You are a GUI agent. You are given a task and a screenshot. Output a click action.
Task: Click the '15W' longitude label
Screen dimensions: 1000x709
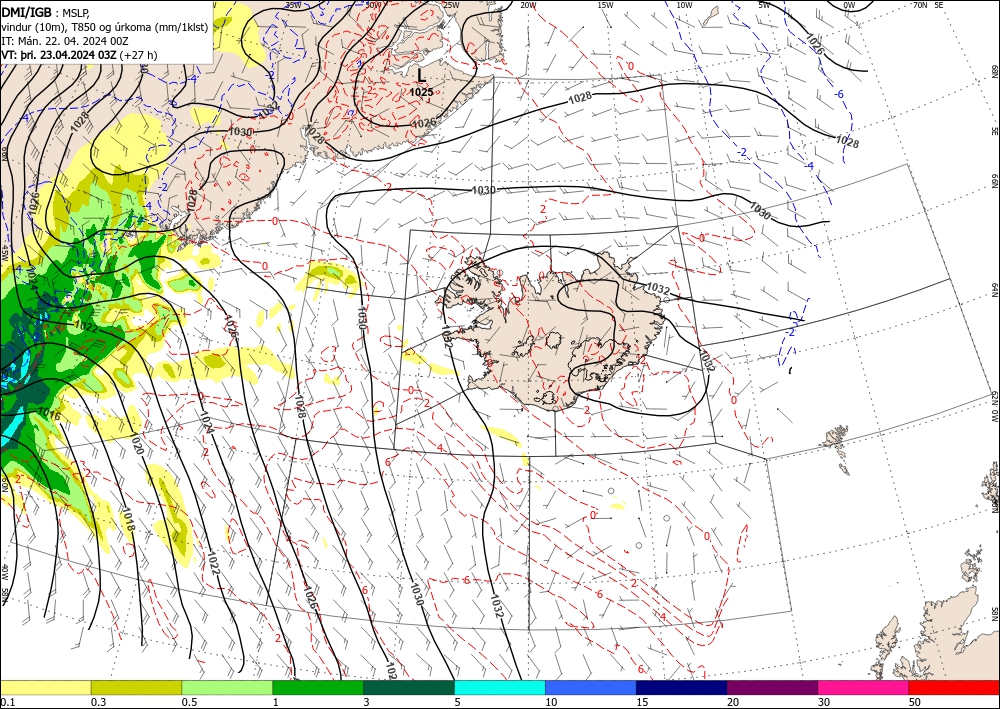pos(606,5)
